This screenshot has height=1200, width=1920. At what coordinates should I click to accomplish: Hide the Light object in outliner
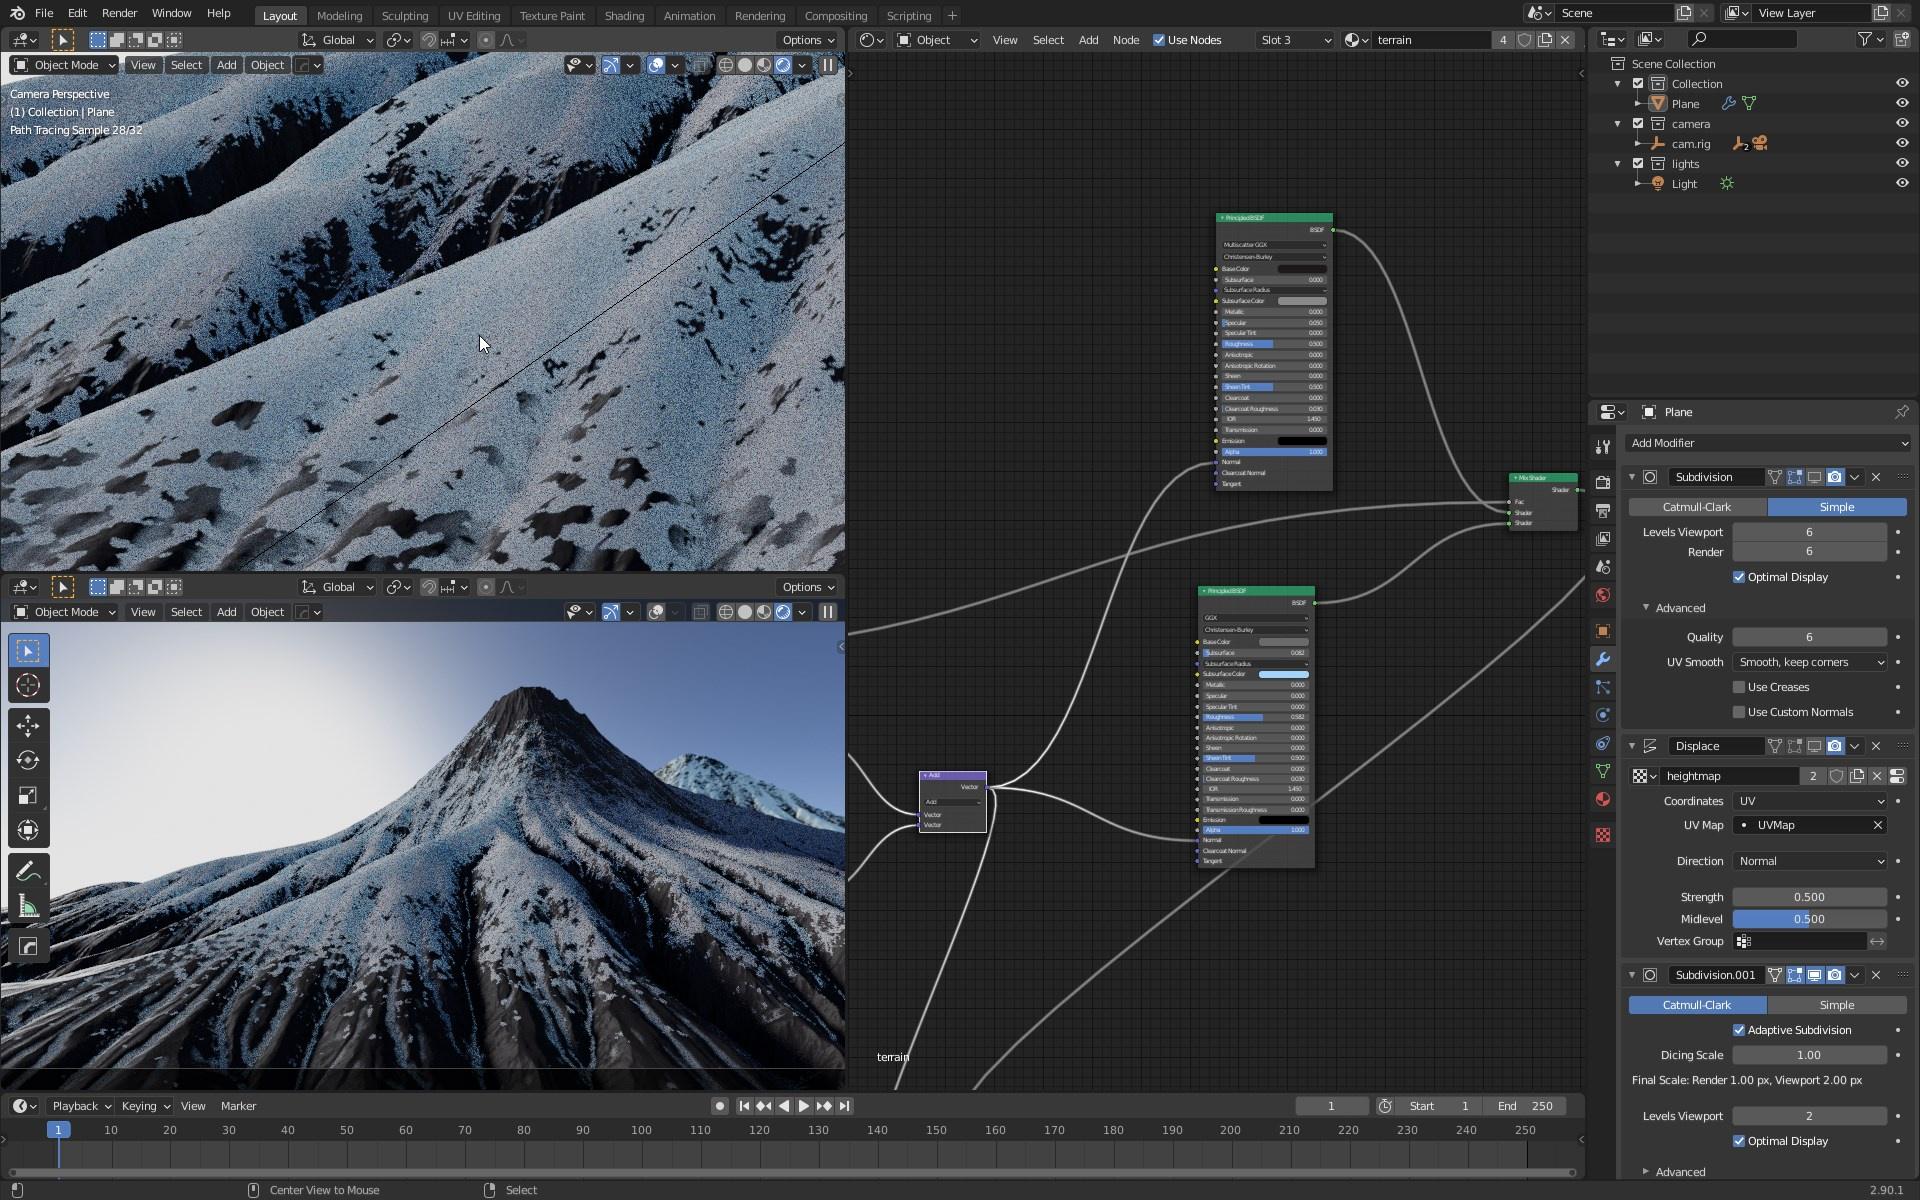pyautogui.click(x=1901, y=183)
